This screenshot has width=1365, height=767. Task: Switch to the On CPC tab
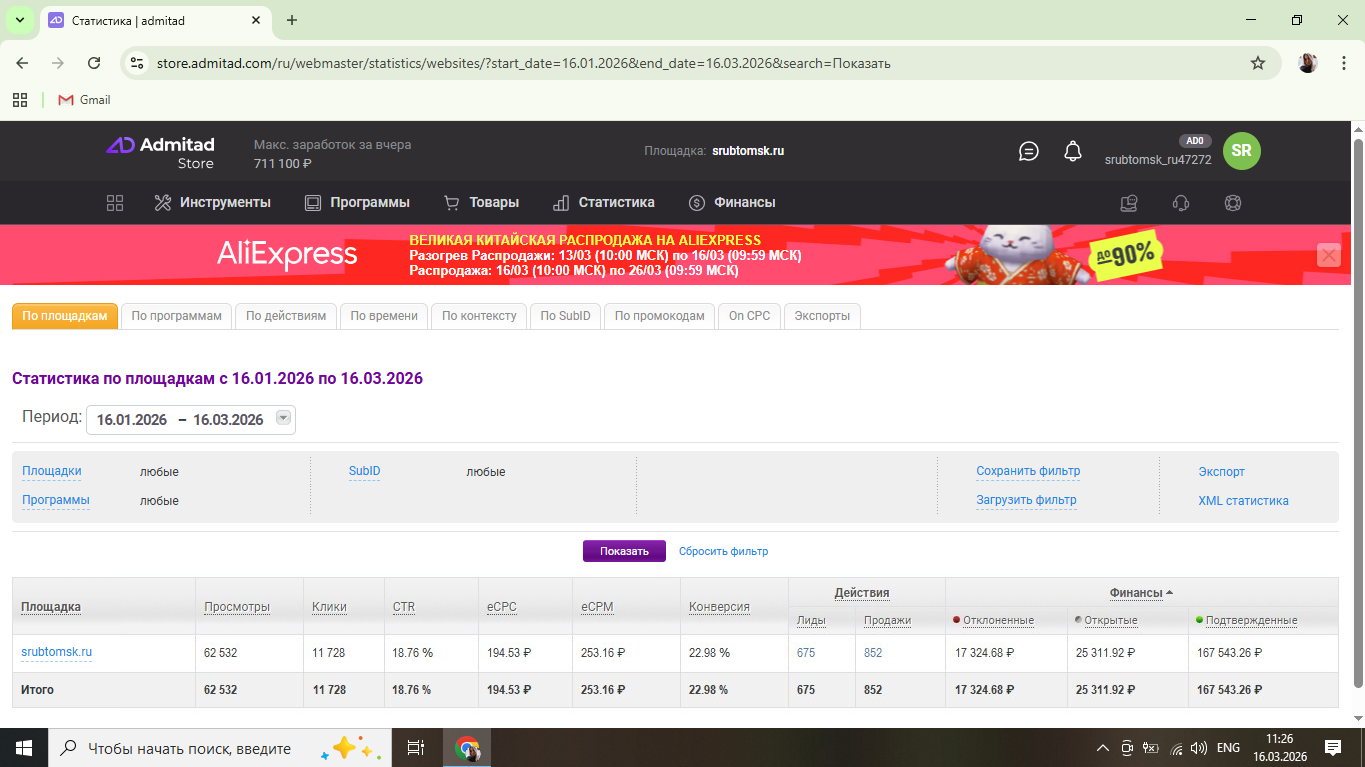click(x=750, y=316)
